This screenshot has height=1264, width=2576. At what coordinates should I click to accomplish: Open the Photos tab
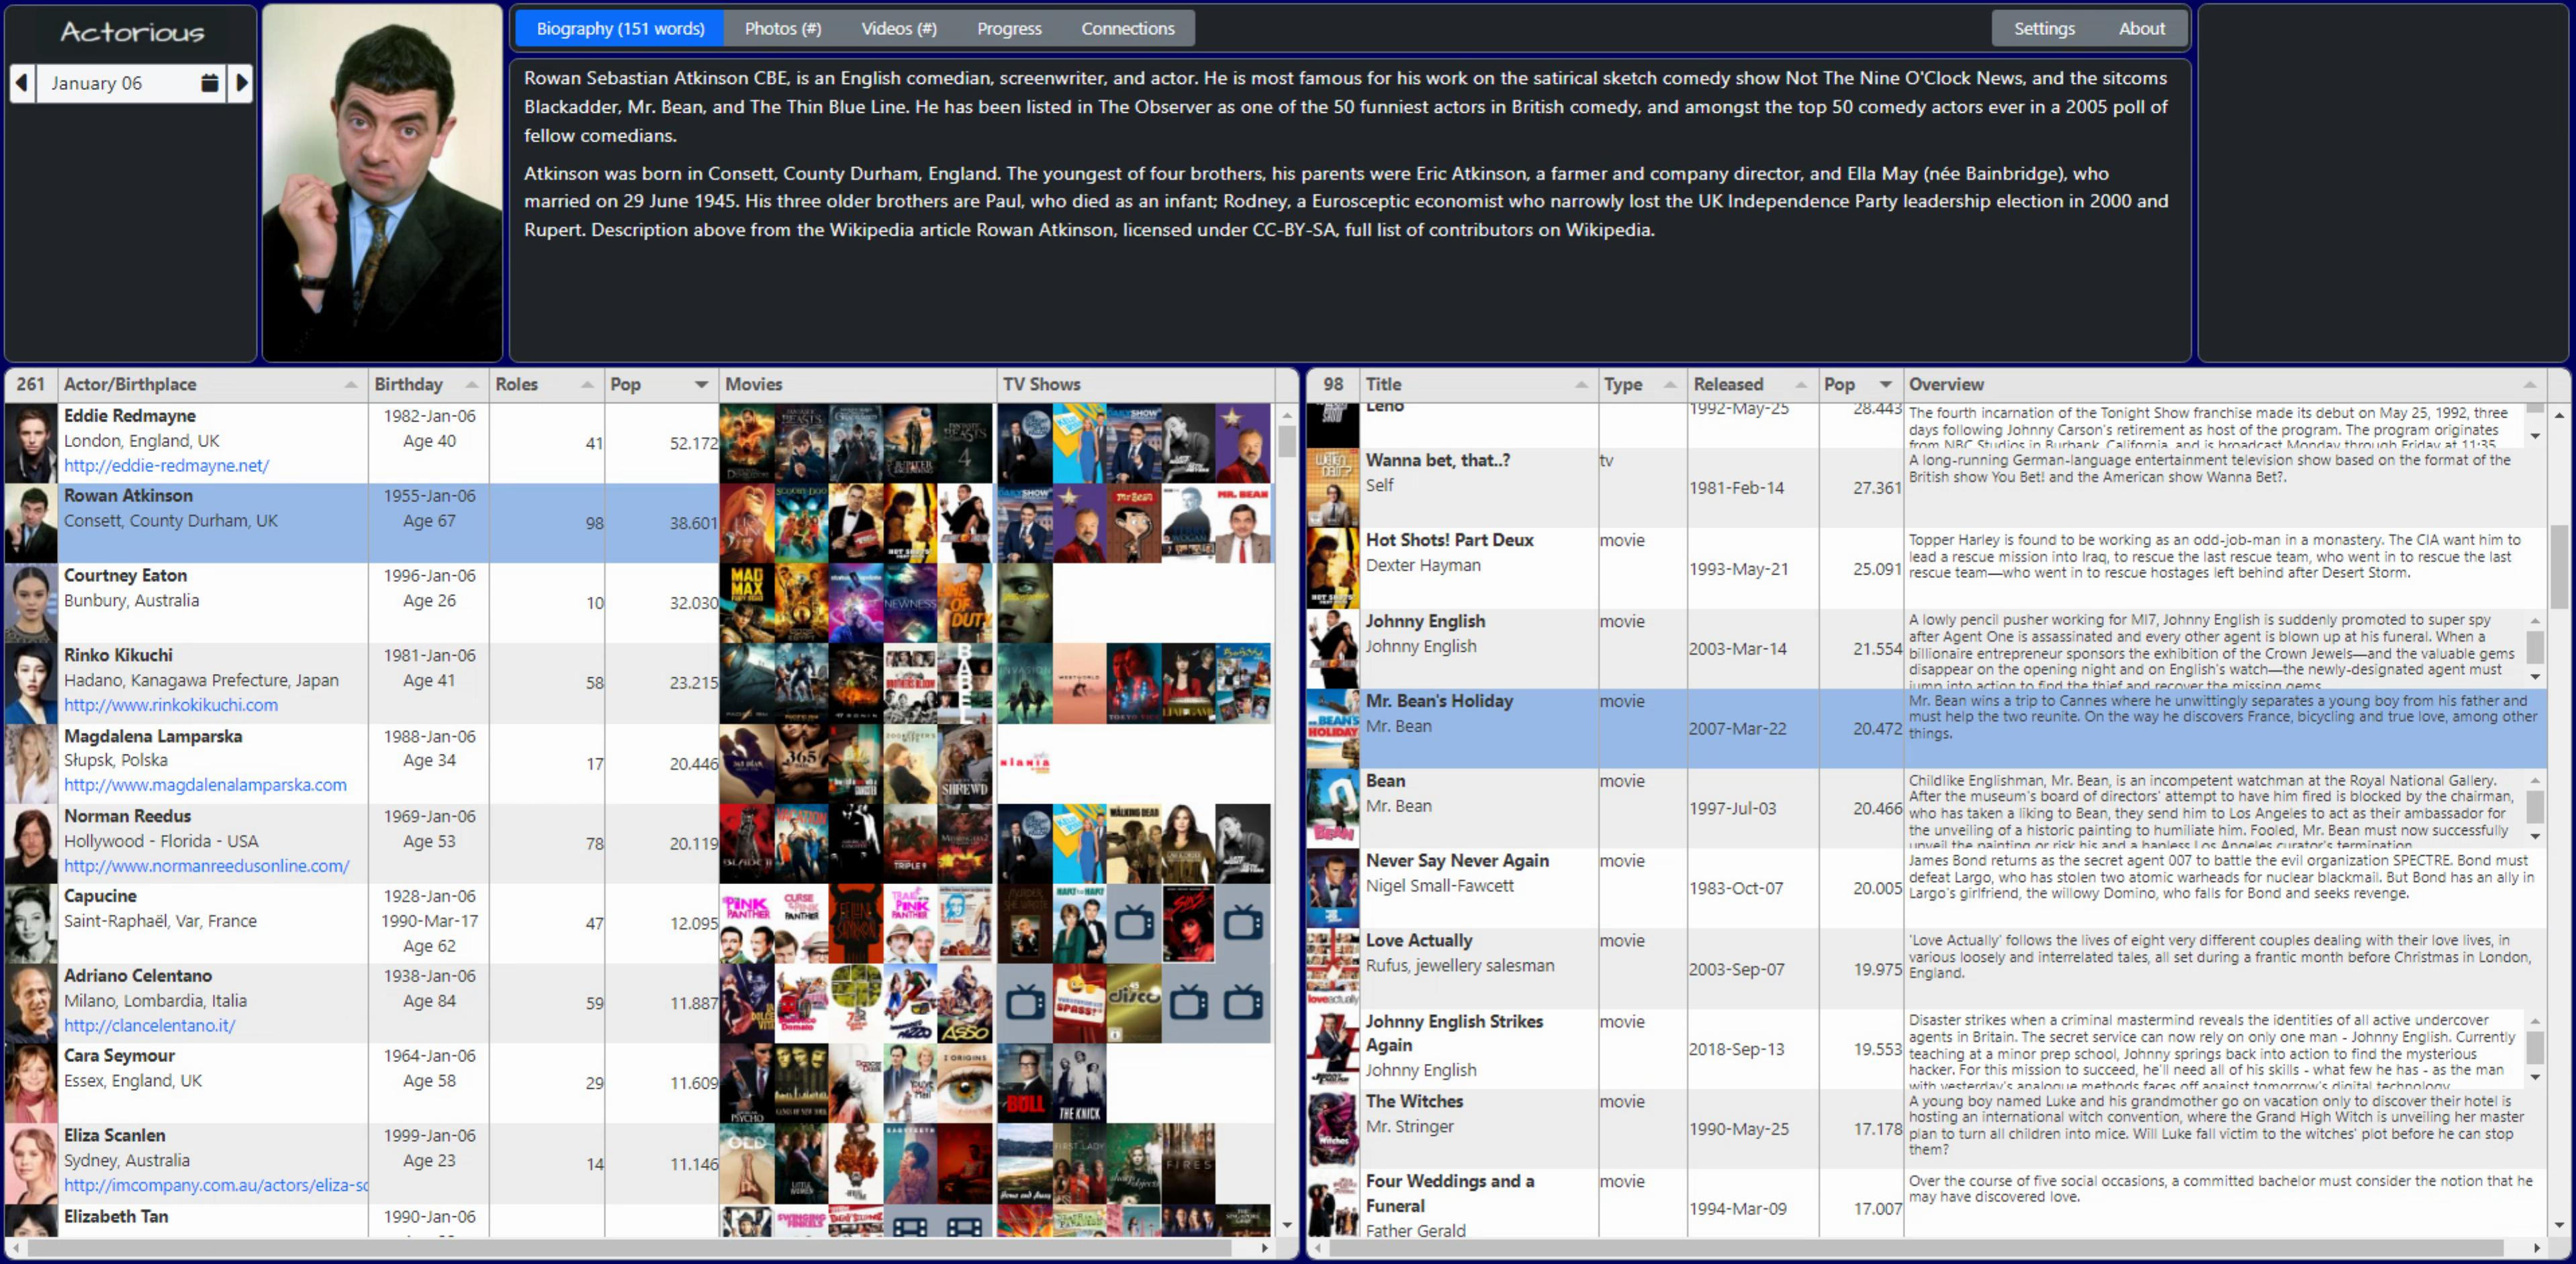click(779, 28)
